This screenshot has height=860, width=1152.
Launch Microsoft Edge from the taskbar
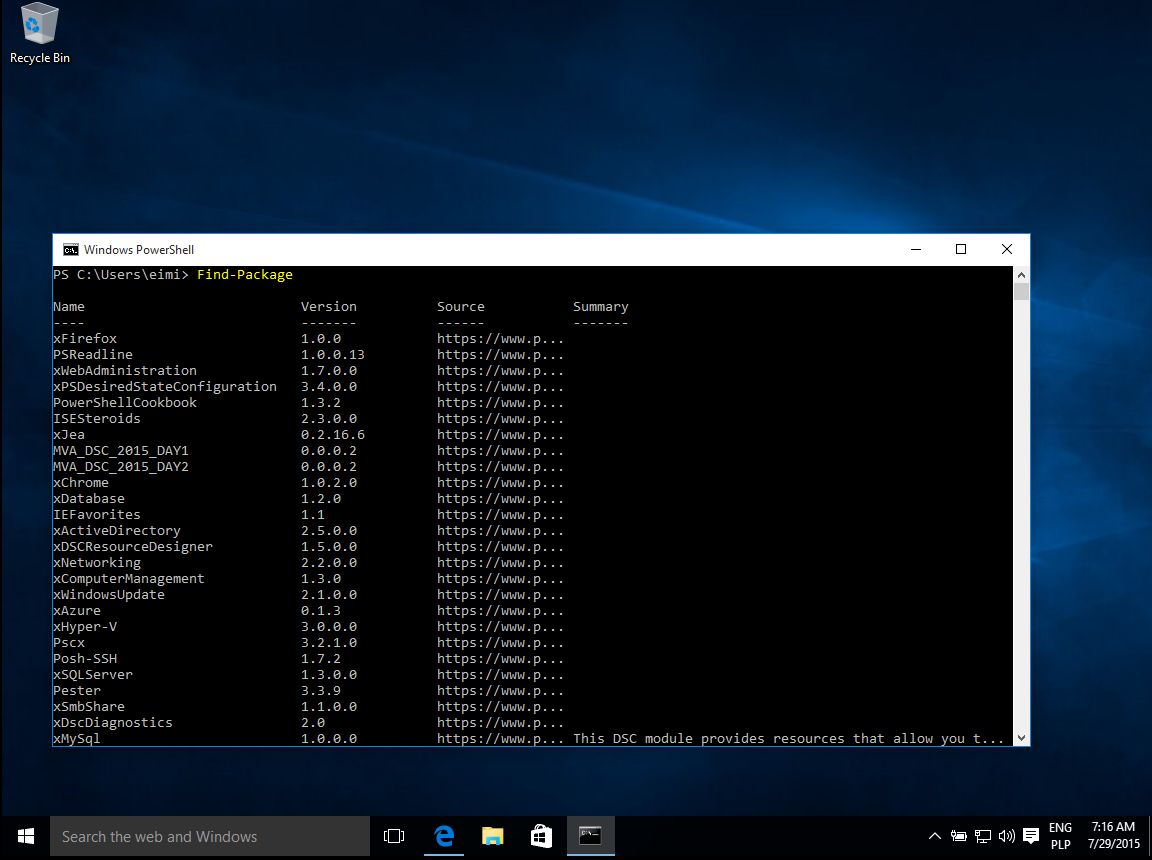pos(444,836)
